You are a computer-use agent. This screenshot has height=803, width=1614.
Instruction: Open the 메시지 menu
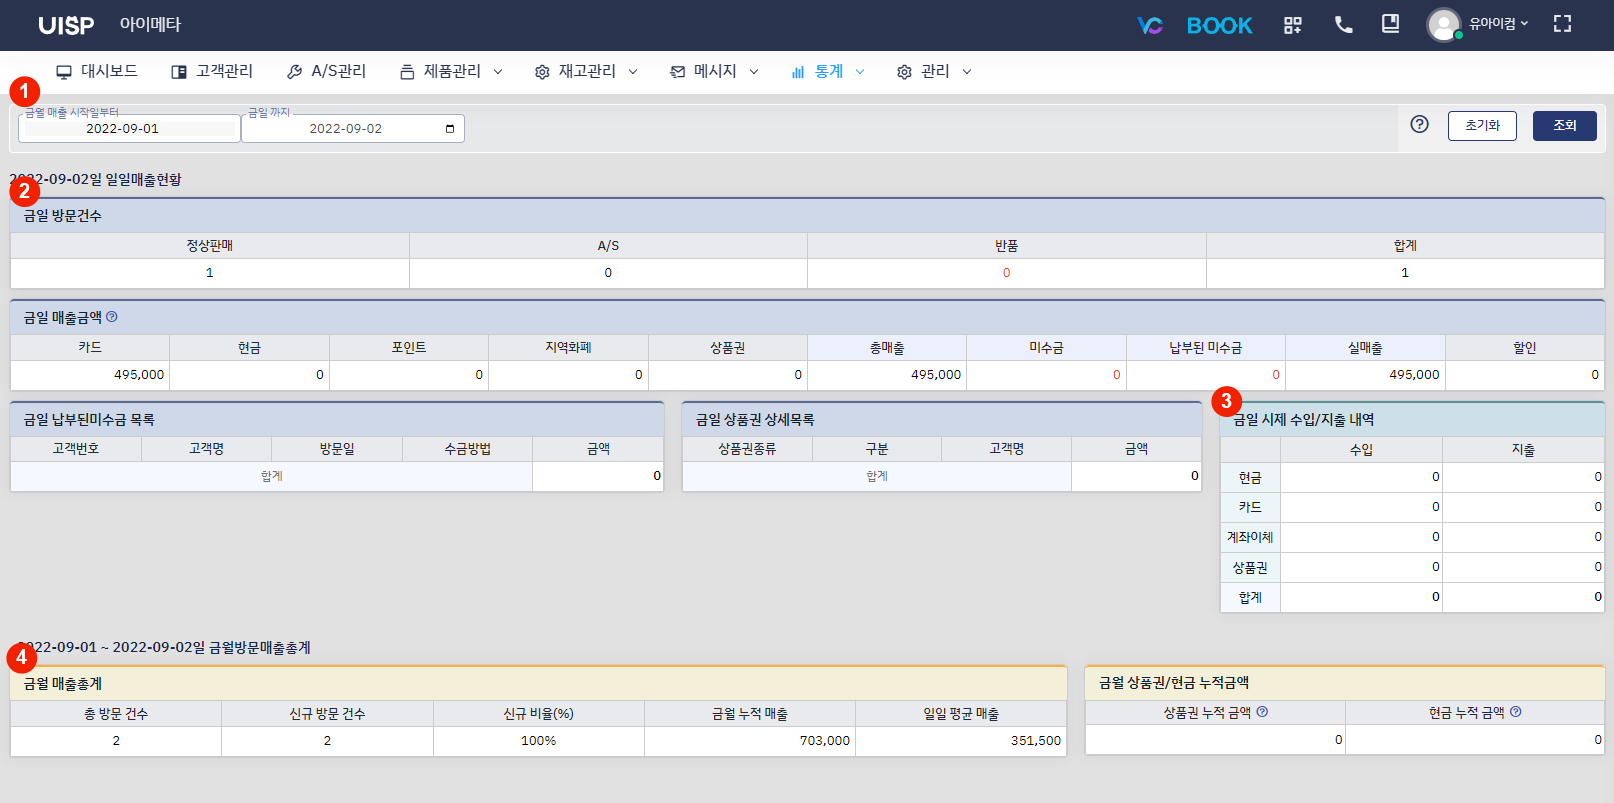(714, 72)
